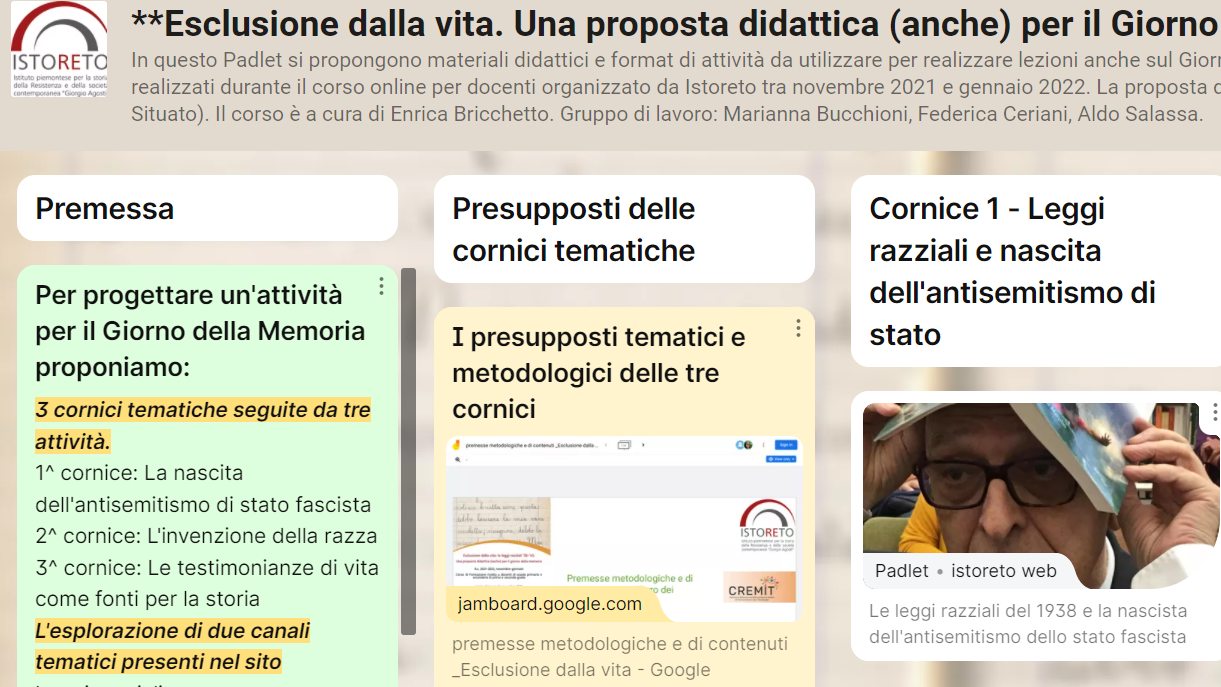Click the Premessa post vertical scrollbar
The image size is (1221, 687).
tap(408, 450)
